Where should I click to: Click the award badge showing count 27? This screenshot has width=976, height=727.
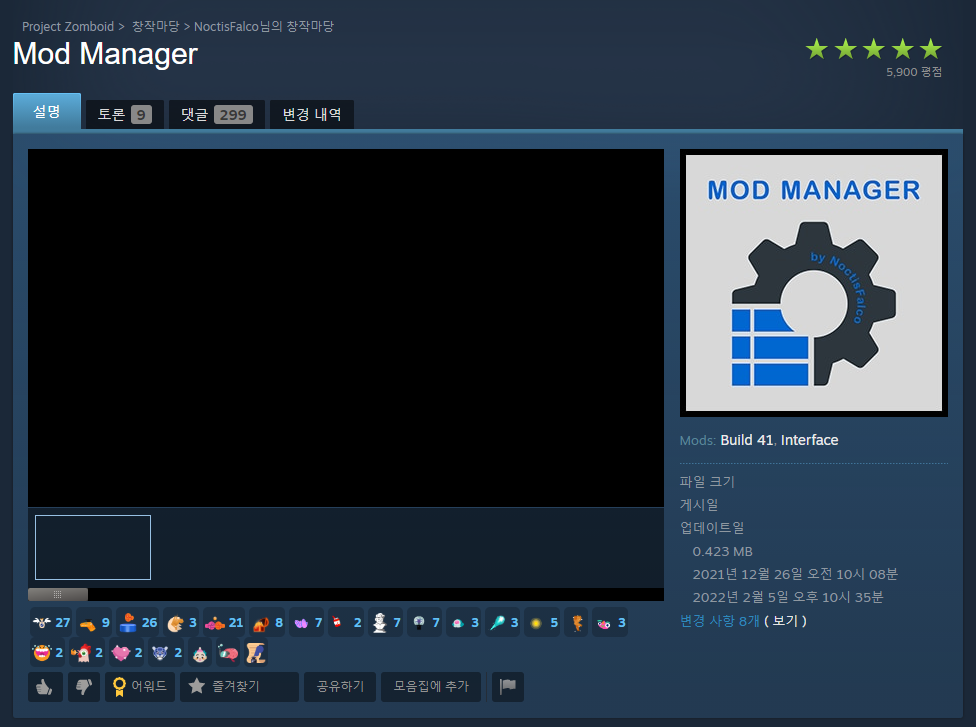(51, 622)
